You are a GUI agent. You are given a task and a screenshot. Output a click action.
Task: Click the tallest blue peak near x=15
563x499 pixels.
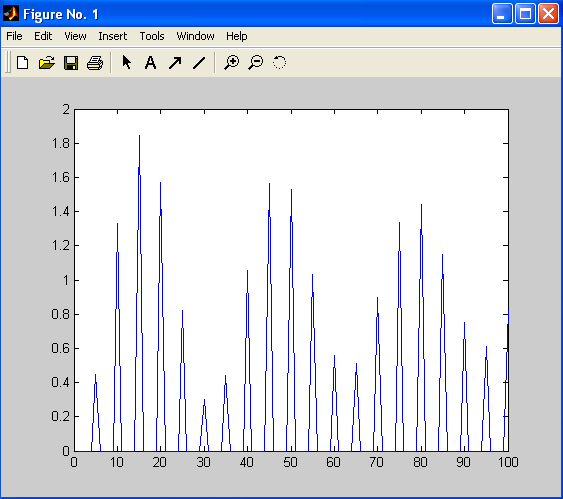coord(139,136)
